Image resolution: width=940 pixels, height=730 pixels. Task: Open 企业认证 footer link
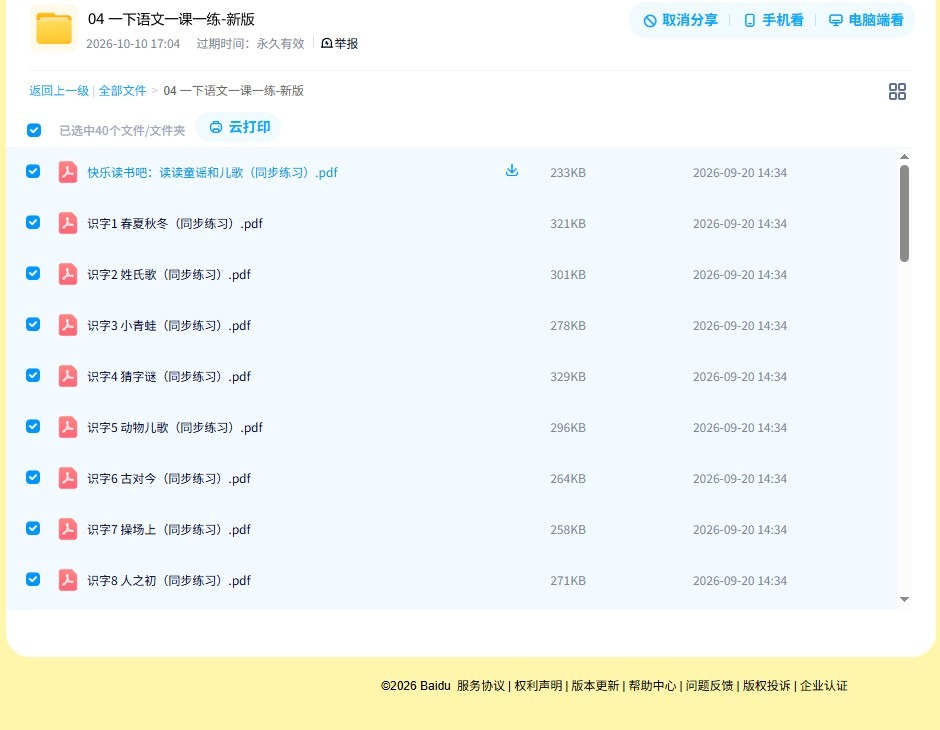tap(824, 686)
